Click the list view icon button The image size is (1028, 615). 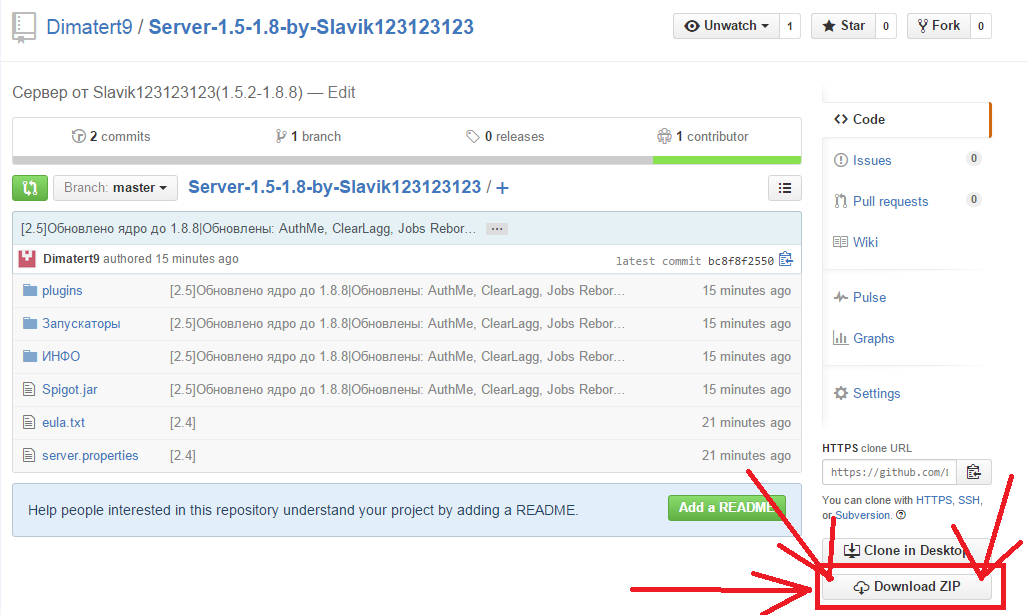point(785,188)
